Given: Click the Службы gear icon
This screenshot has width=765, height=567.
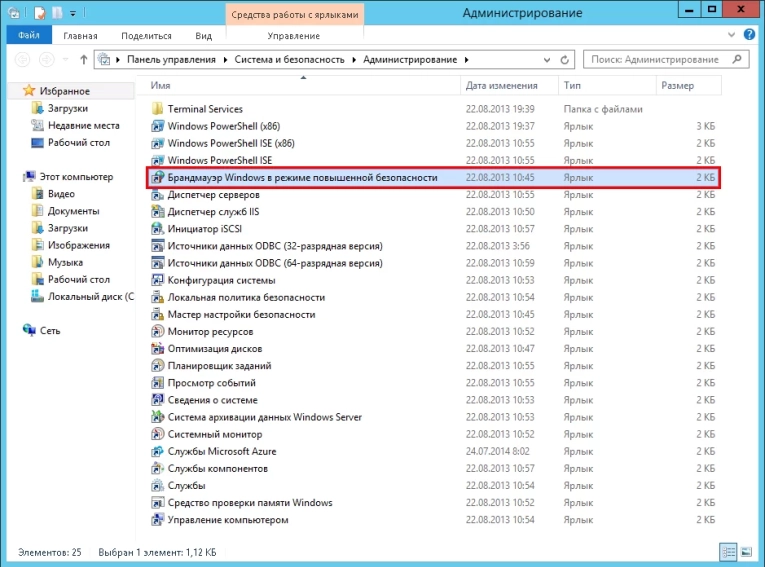Looking at the screenshot, I should coord(157,486).
